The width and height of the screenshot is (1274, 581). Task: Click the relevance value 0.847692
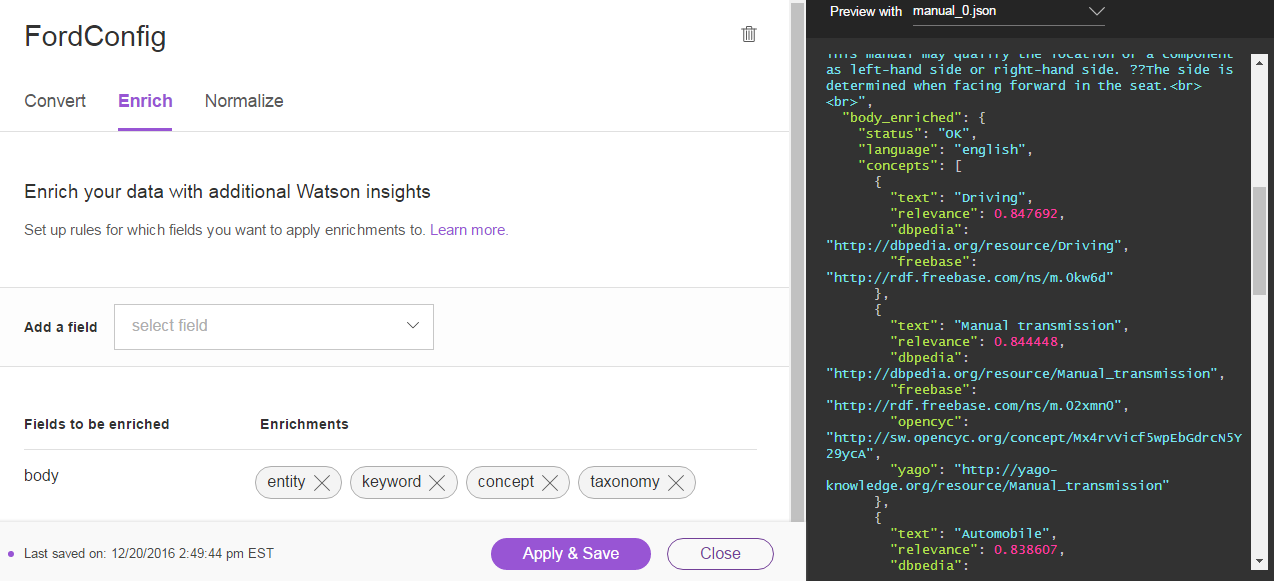pos(1025,213)
